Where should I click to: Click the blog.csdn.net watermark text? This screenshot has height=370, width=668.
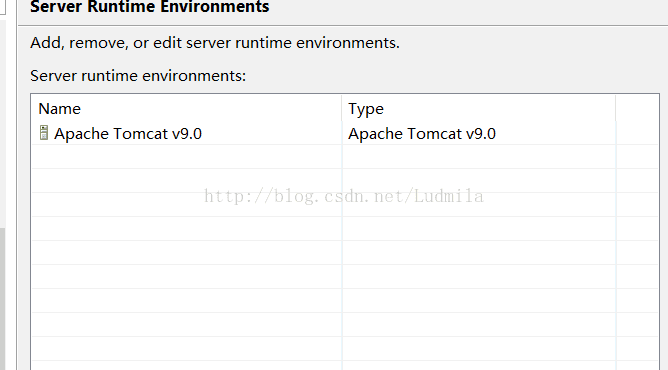click(344, 196)
